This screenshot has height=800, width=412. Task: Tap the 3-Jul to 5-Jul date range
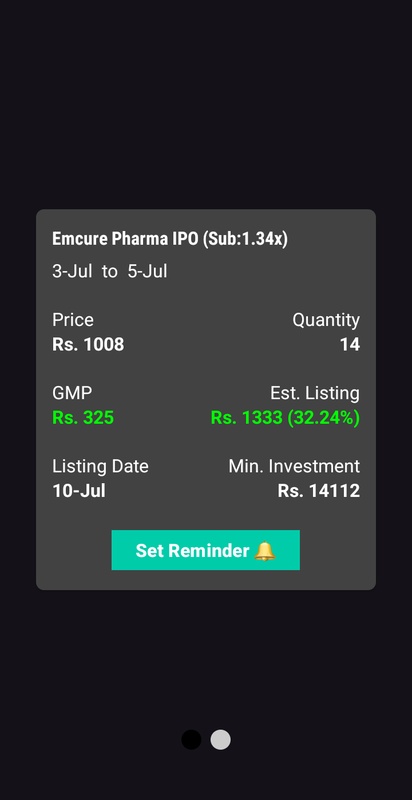pyautogui.click(x=110, y=271)
